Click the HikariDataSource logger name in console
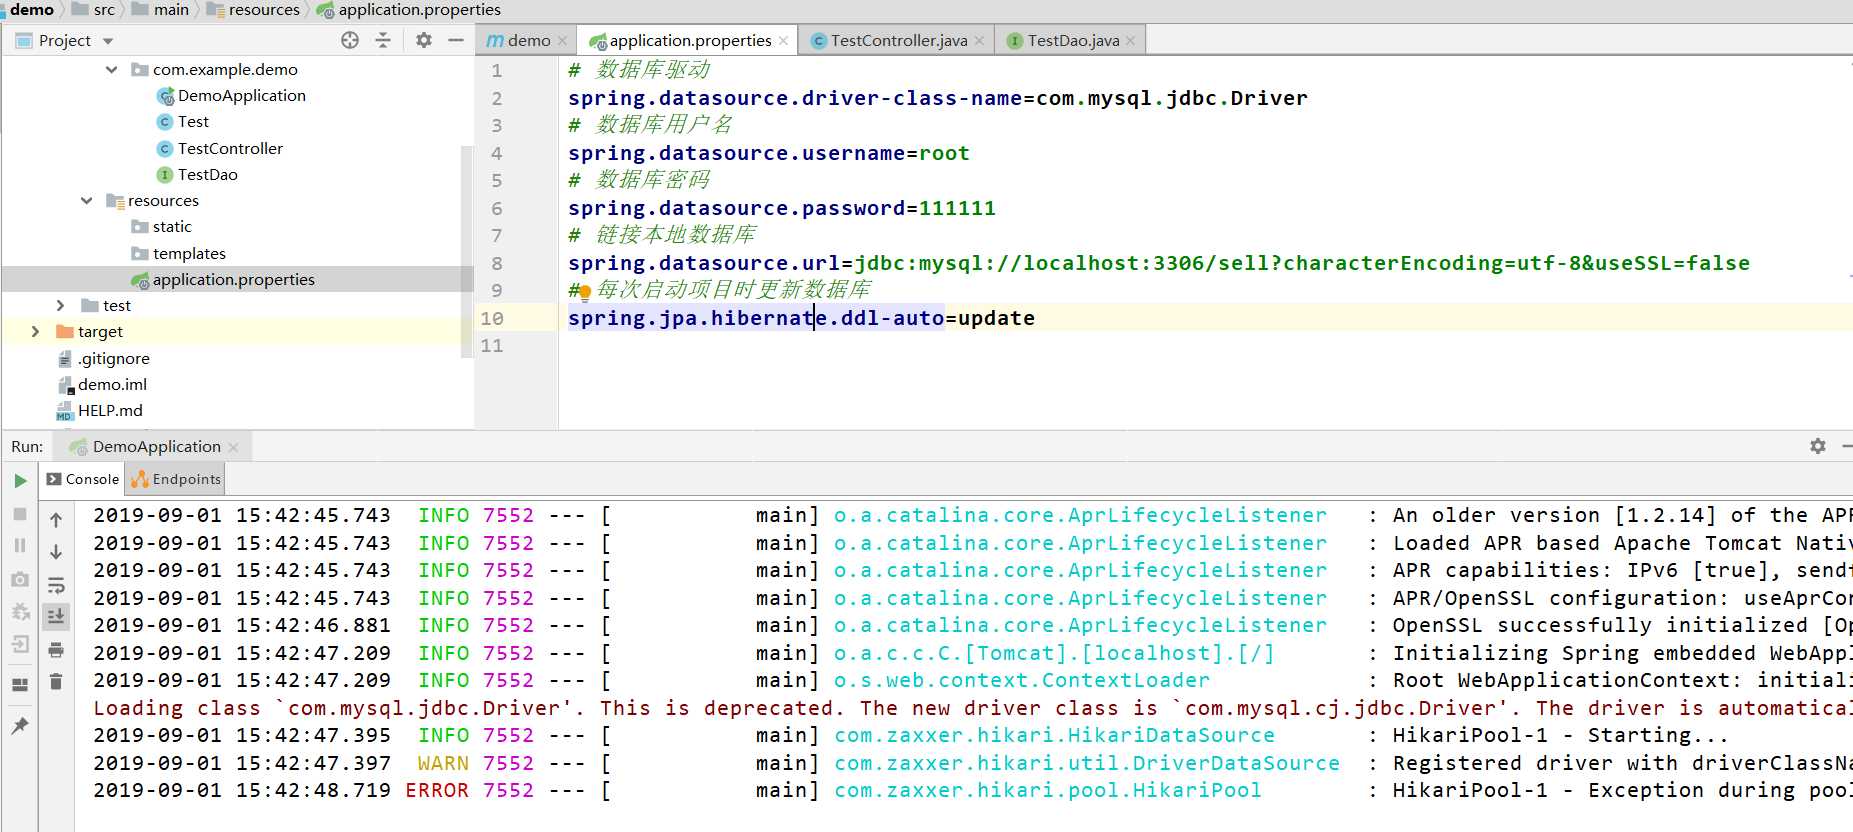This screenshot has width=1853, height=832. [x=1055, y=735]
